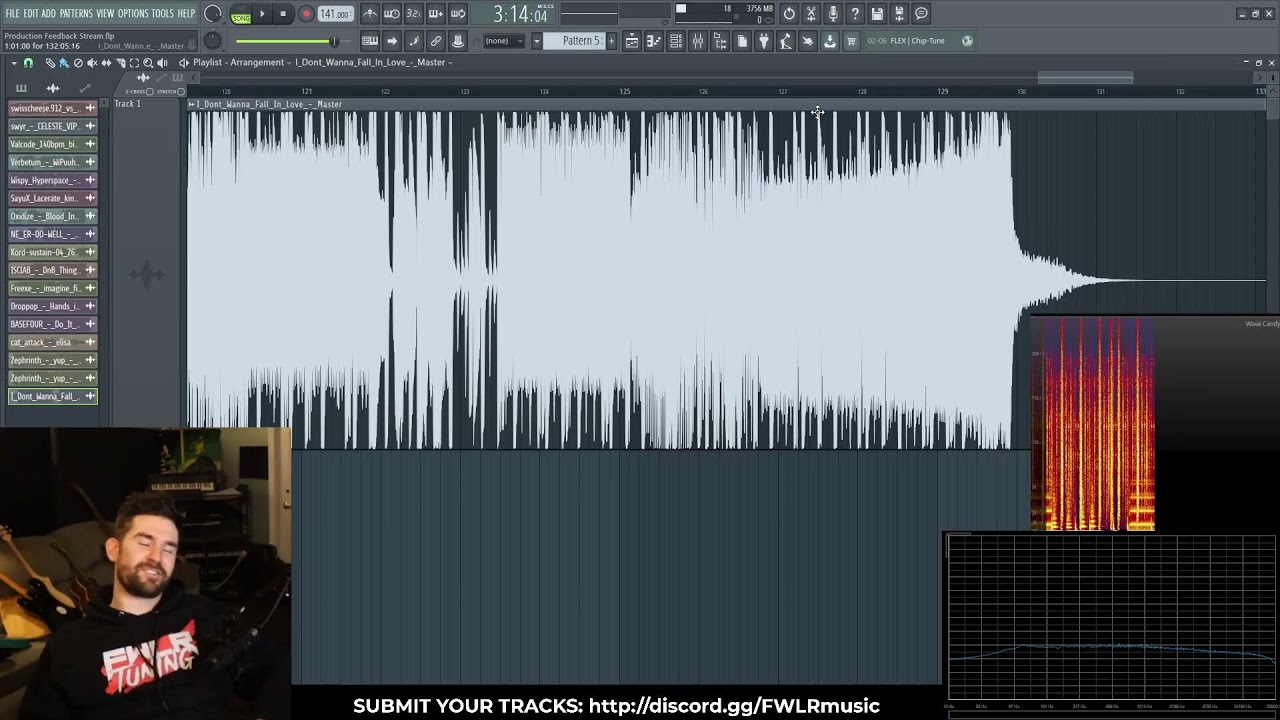
Task: Toggle the 3-2-1 countdown before recording
Action: coord(414,14)
